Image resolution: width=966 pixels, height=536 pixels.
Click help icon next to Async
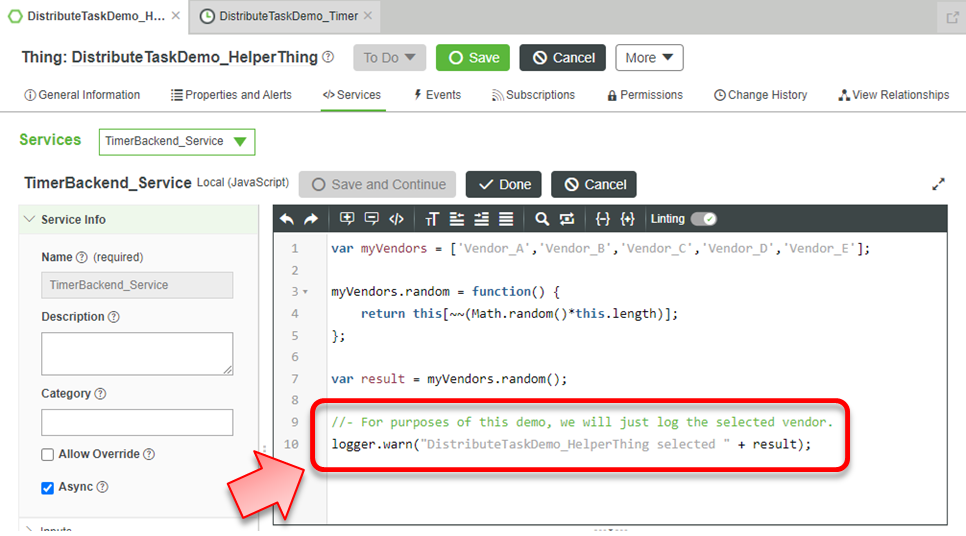pos(103,487)
